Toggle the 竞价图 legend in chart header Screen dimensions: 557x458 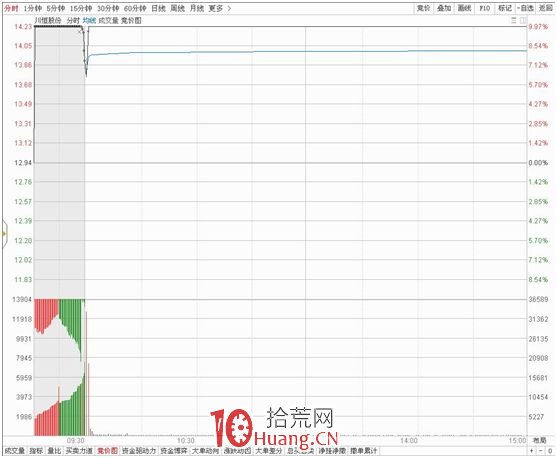(x=131, y=21)
